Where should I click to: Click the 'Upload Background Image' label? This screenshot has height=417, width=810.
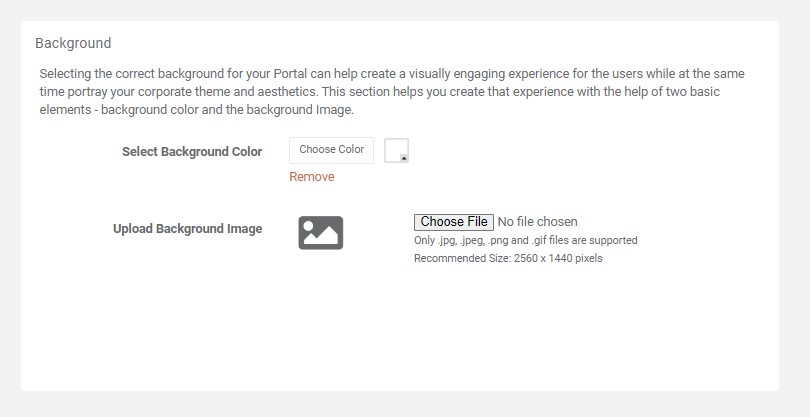(x=187, y=229)
